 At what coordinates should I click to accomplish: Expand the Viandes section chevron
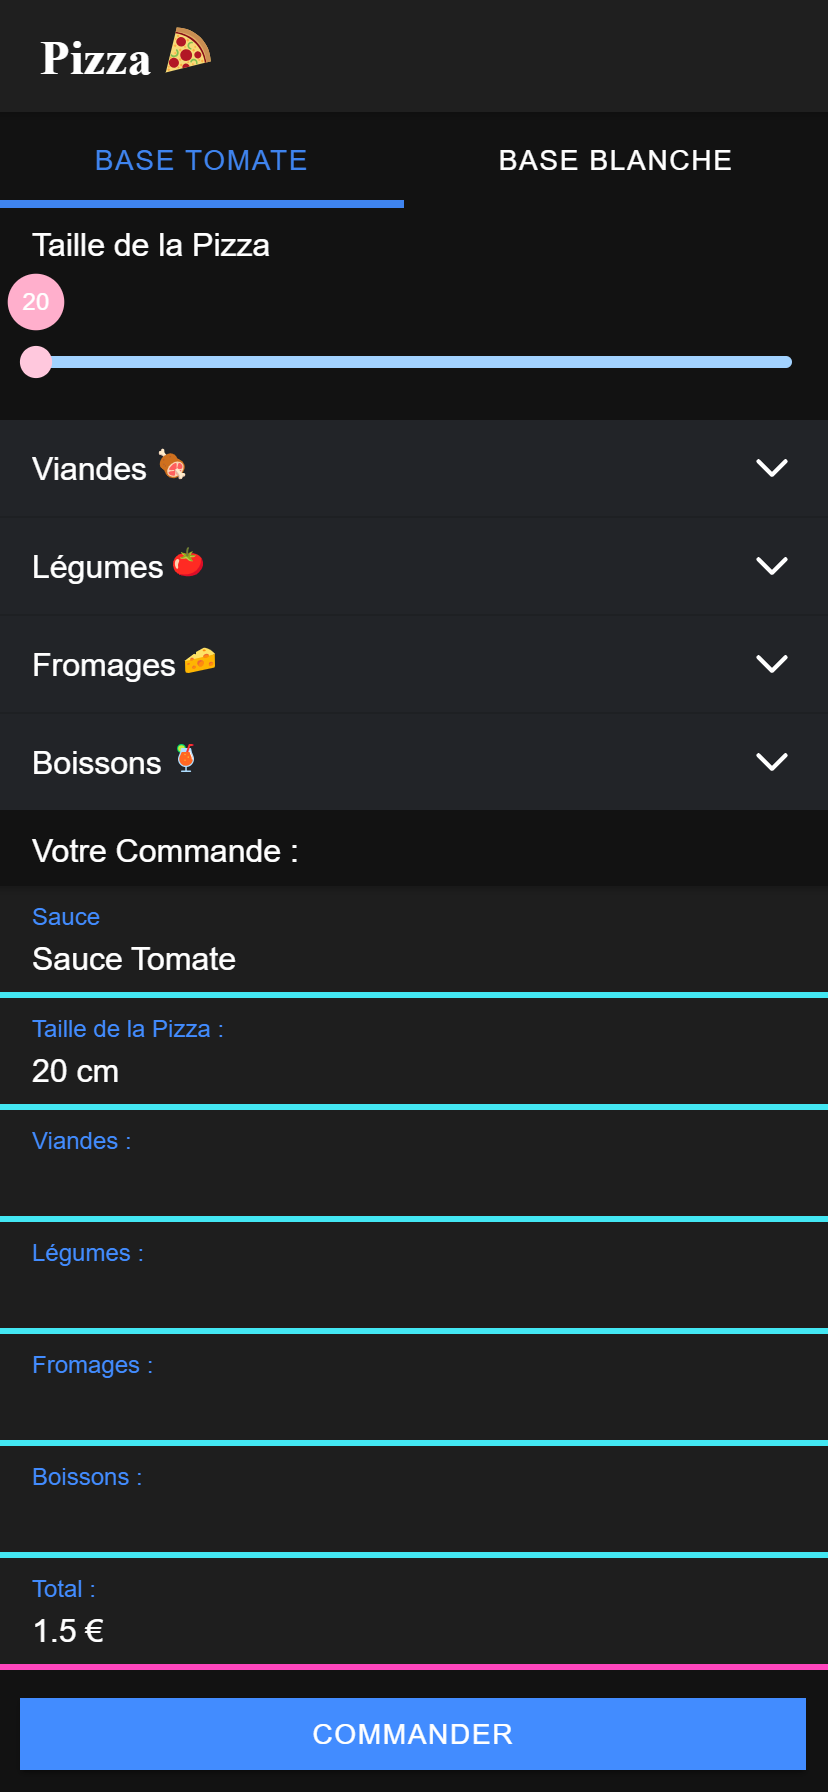tap(772, 468)
